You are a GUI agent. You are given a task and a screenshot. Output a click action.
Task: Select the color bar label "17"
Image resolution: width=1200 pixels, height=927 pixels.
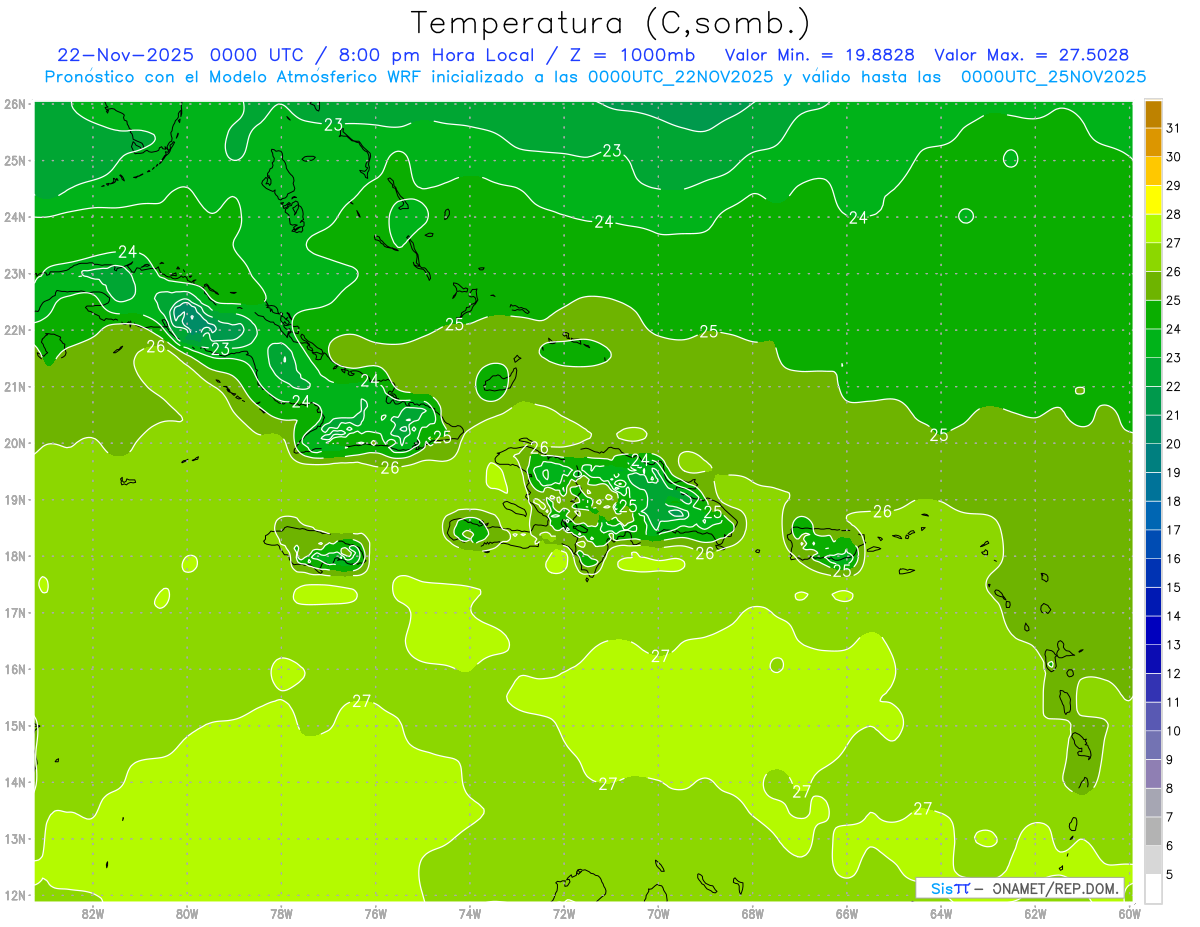(x=1174, y=530)
